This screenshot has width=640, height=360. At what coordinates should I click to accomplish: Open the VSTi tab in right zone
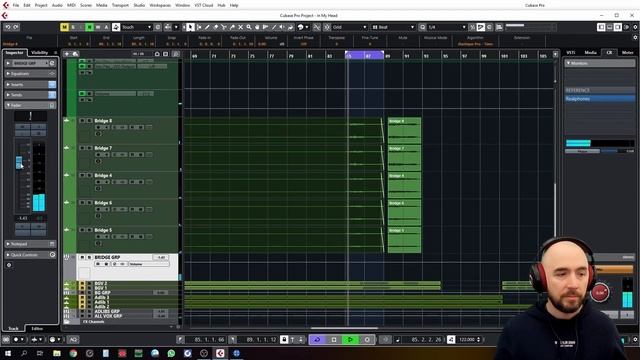click(571, 53)
